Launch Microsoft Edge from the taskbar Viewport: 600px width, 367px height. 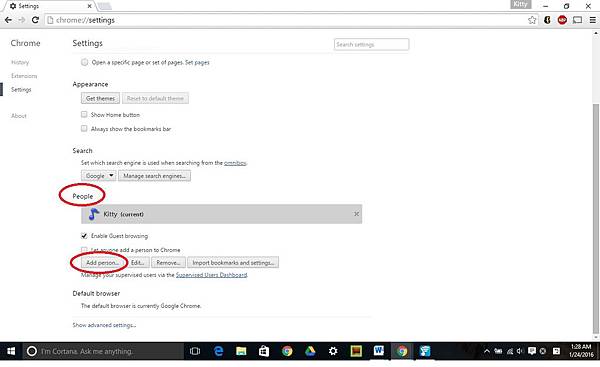[218, 351]
